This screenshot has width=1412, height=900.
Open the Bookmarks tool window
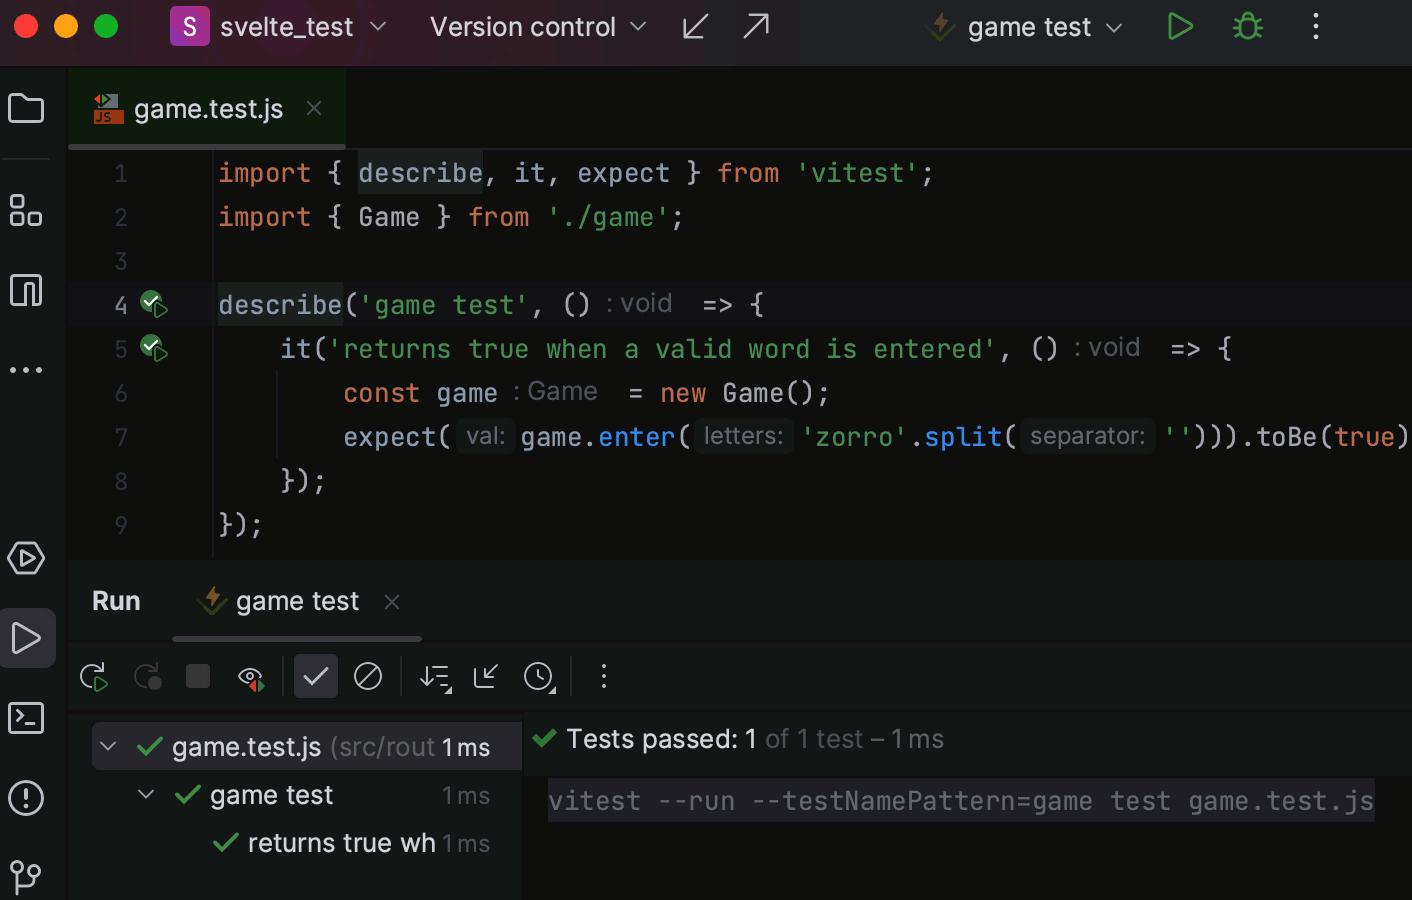pyautogui.click(x=27, y=290)
